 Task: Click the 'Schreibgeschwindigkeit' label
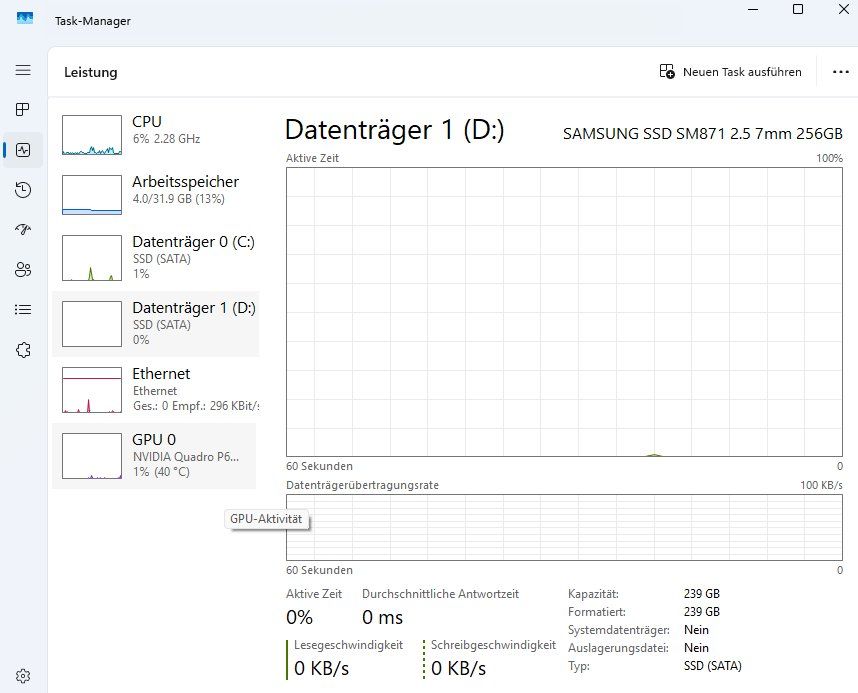[494, 645]
